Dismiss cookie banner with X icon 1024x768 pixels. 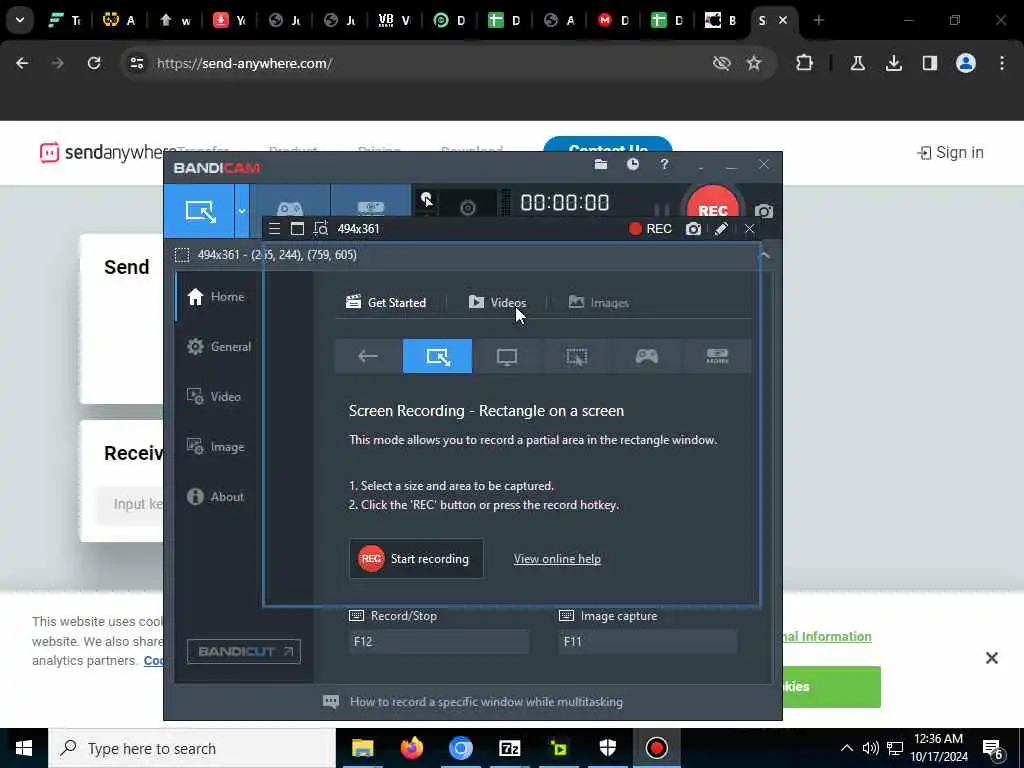(991, 658)
